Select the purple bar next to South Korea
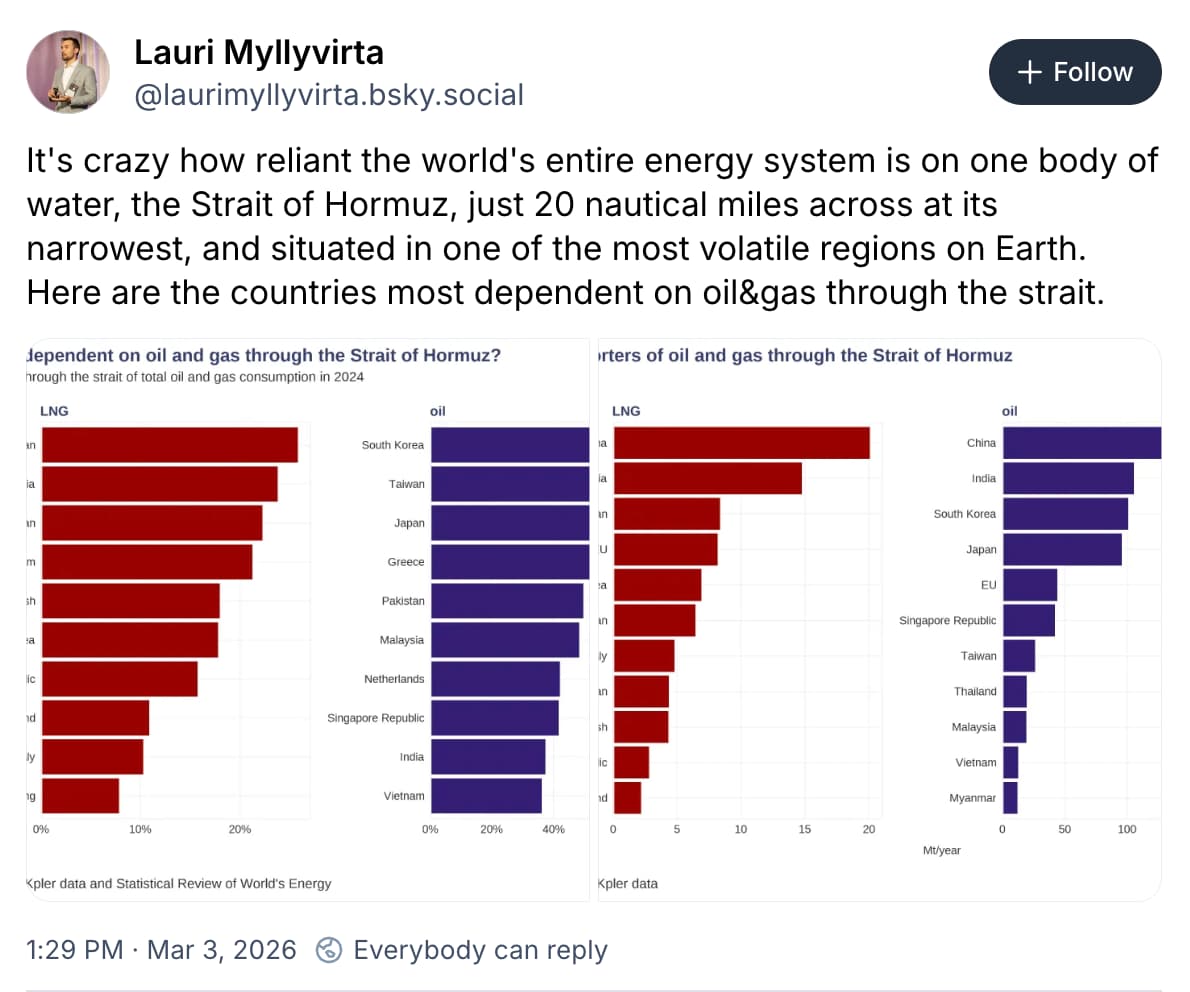The height and width of the screenshot is (992, 1190). tap(510, 445)
